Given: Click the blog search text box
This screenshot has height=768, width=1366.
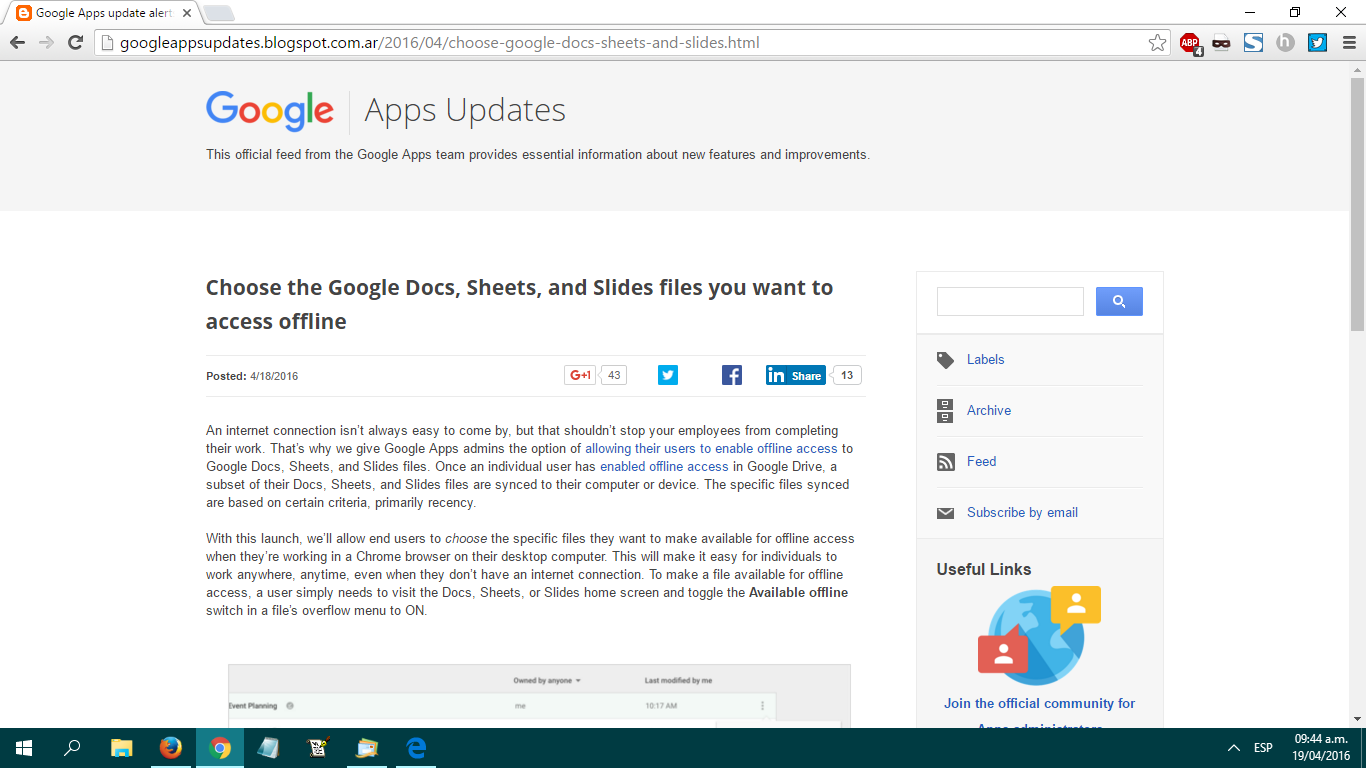Looking at the screenshot, I should pos(1010,301).
